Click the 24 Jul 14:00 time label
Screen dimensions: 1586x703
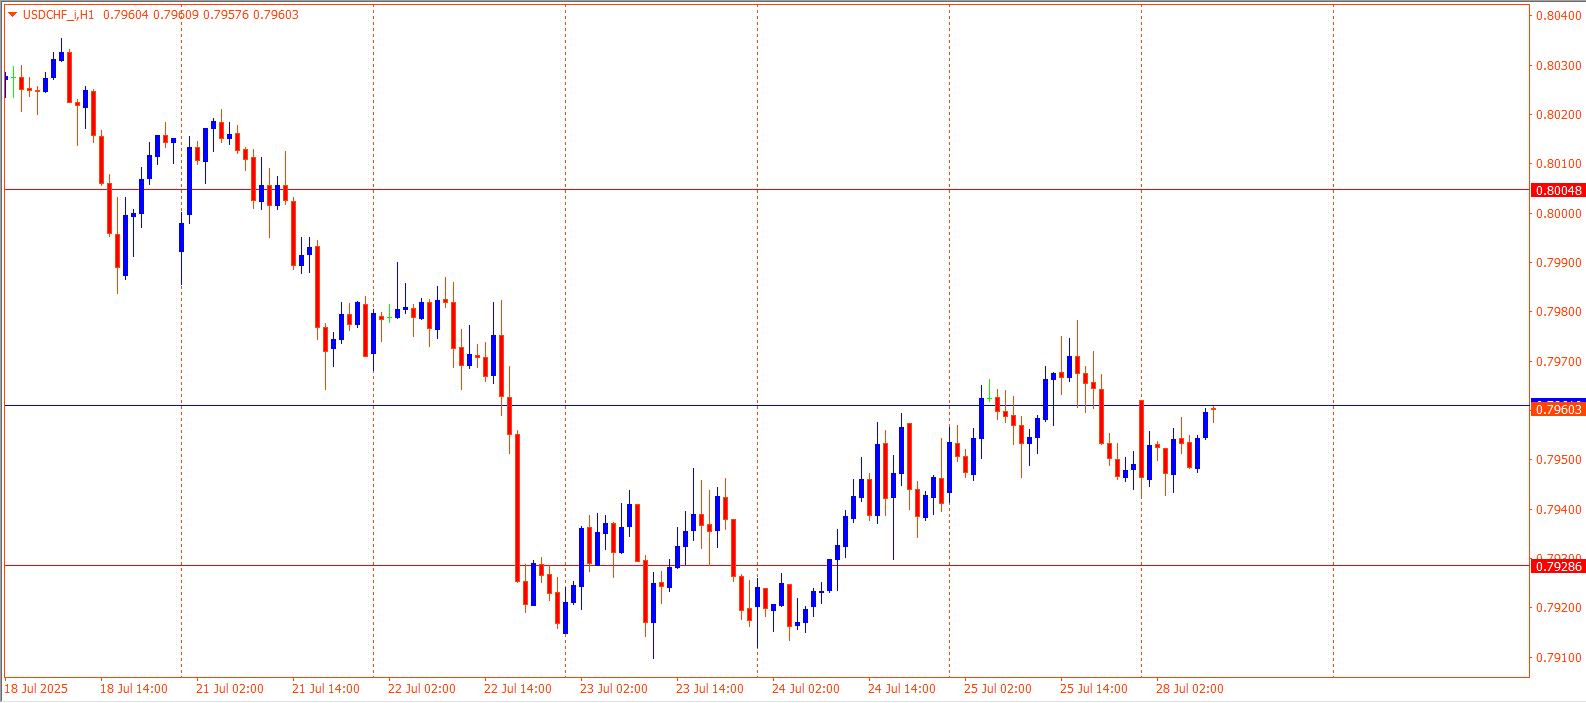(901, 689)
